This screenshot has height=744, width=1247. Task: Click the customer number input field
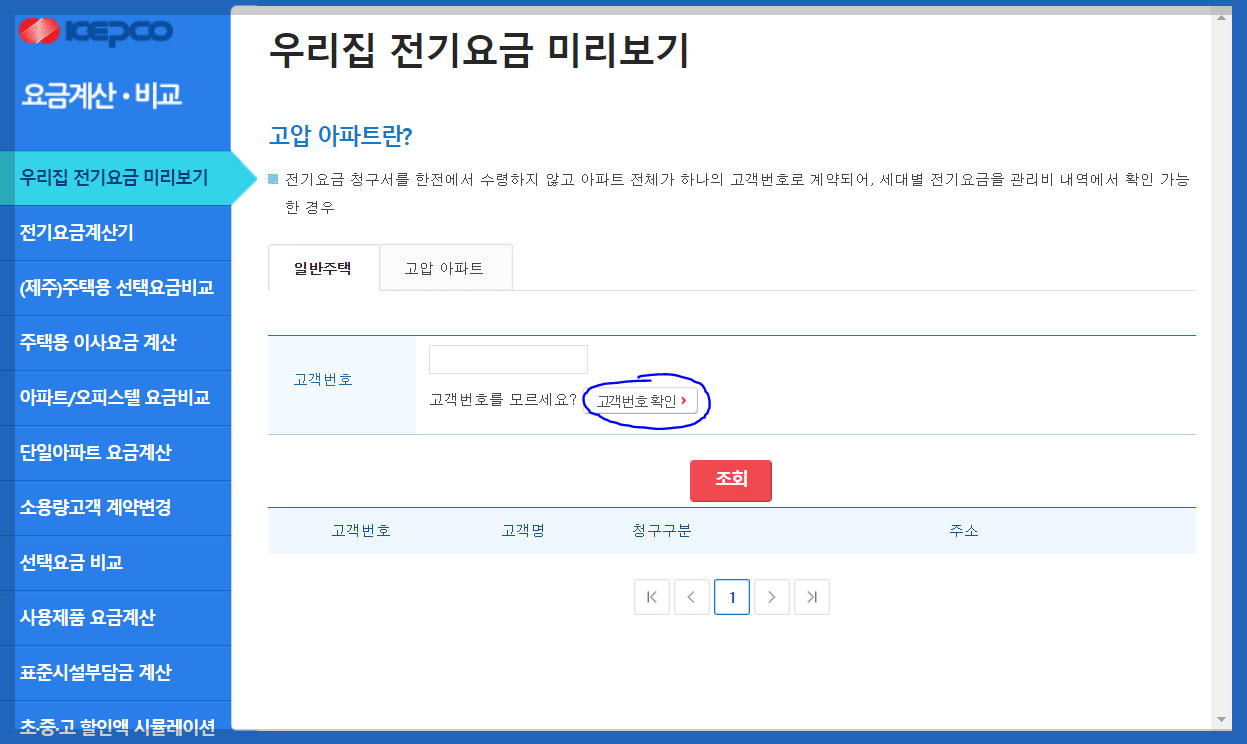[x=508, y=359]
